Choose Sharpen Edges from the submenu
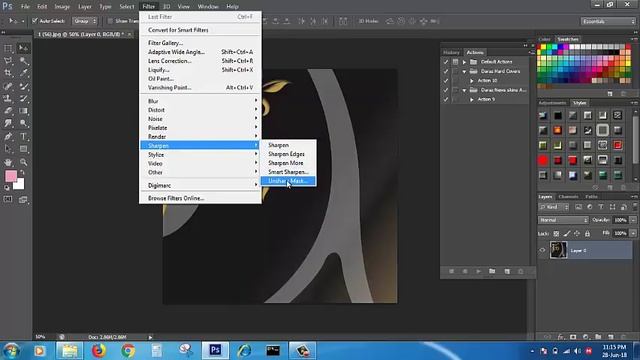The height and width of the screenshot is (360, 640). (x=288, y=154)
